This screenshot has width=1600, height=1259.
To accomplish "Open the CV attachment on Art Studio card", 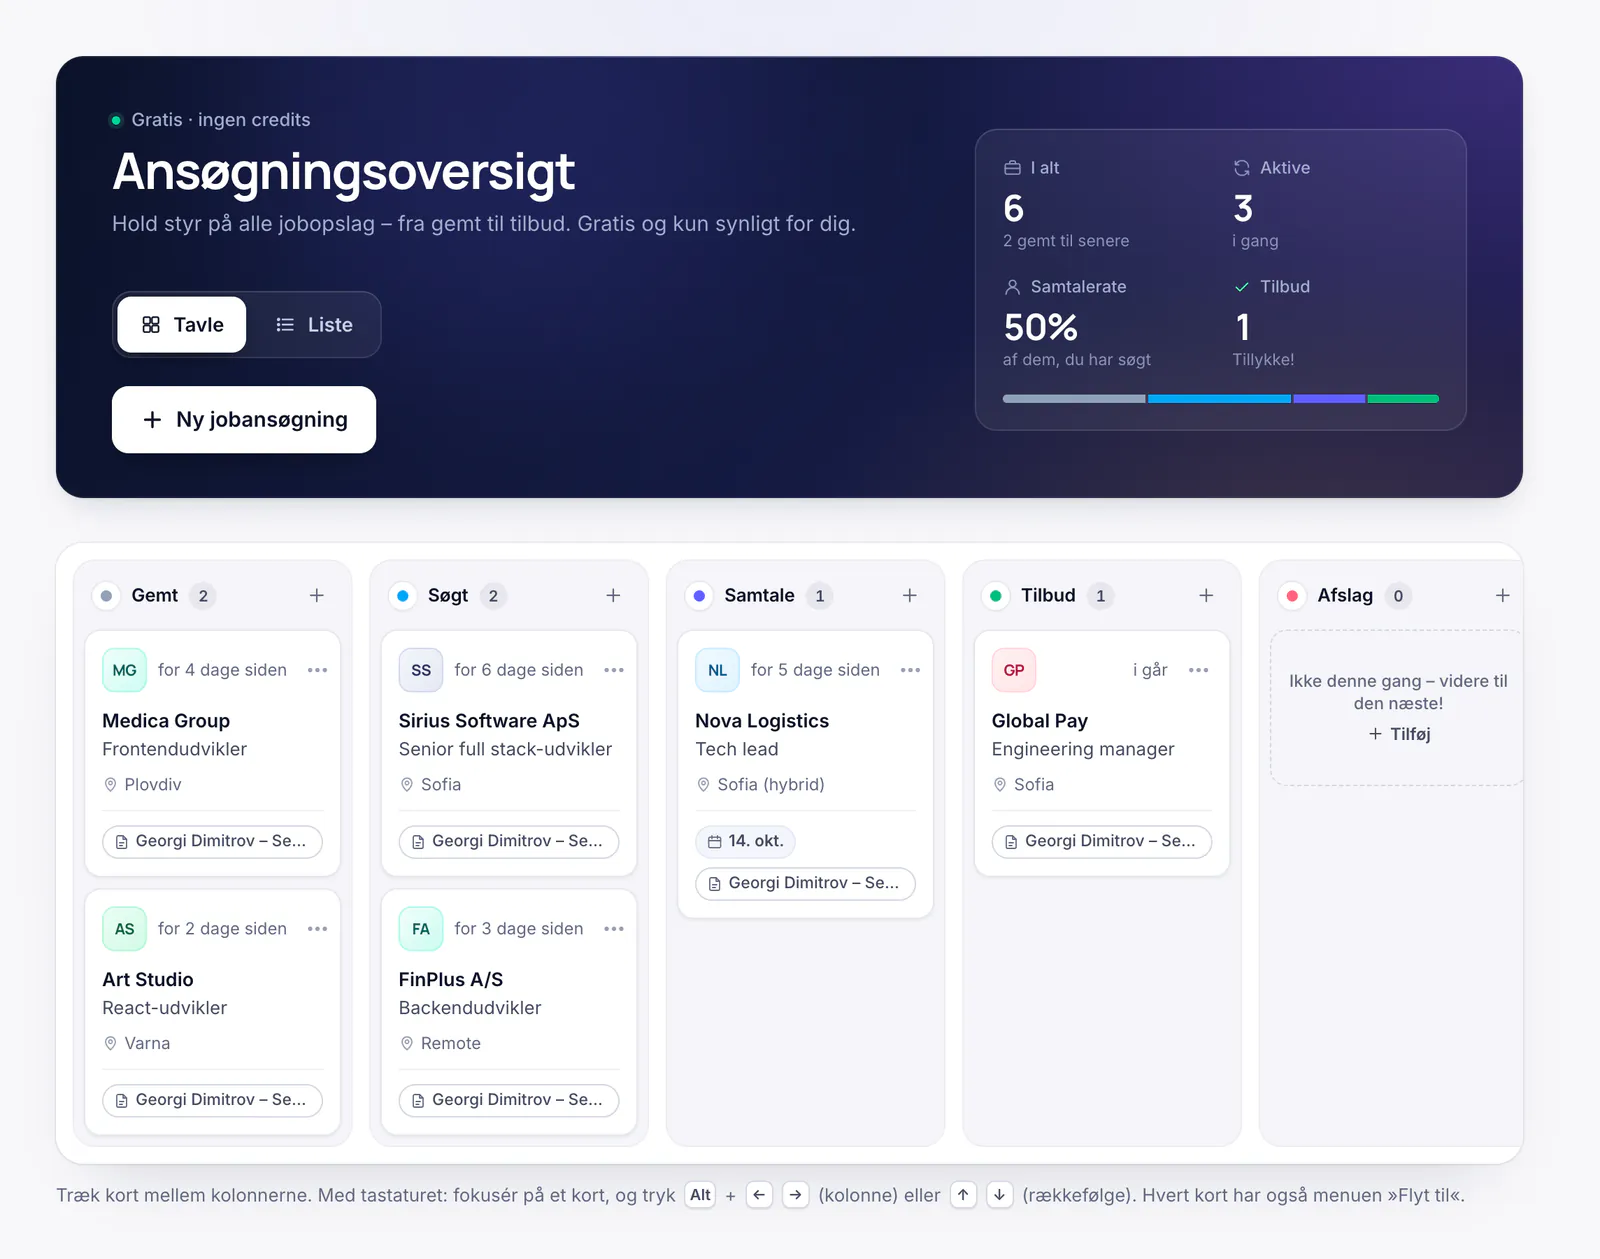I will pos(212,1100).
